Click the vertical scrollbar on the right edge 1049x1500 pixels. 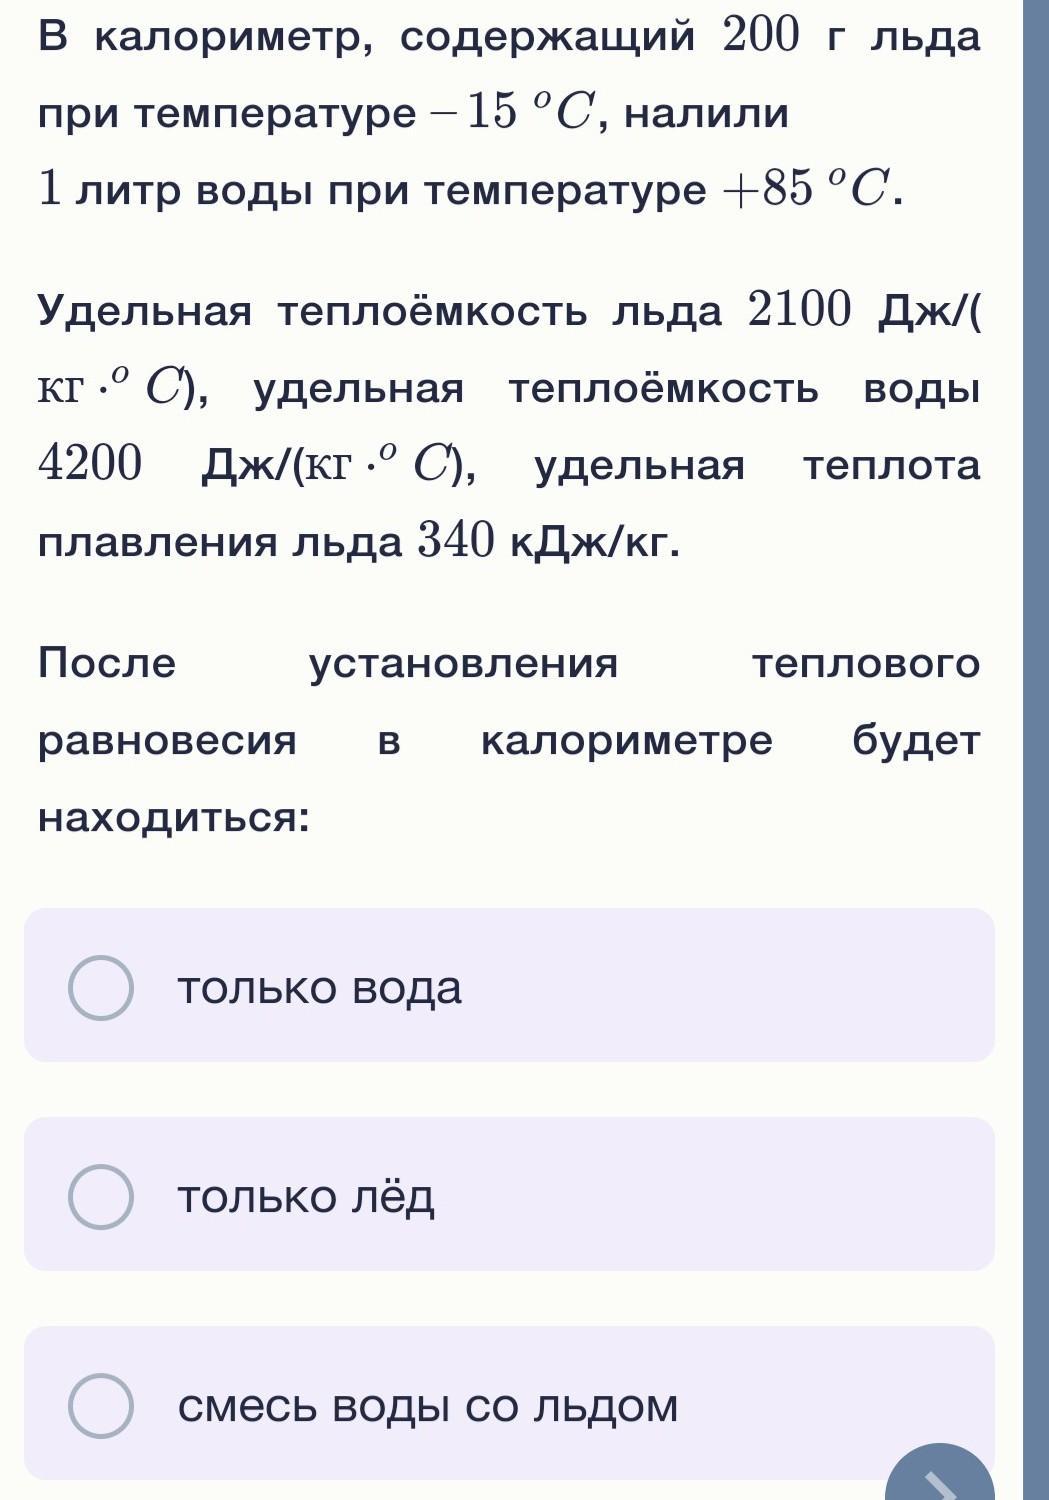[1036, 700]
